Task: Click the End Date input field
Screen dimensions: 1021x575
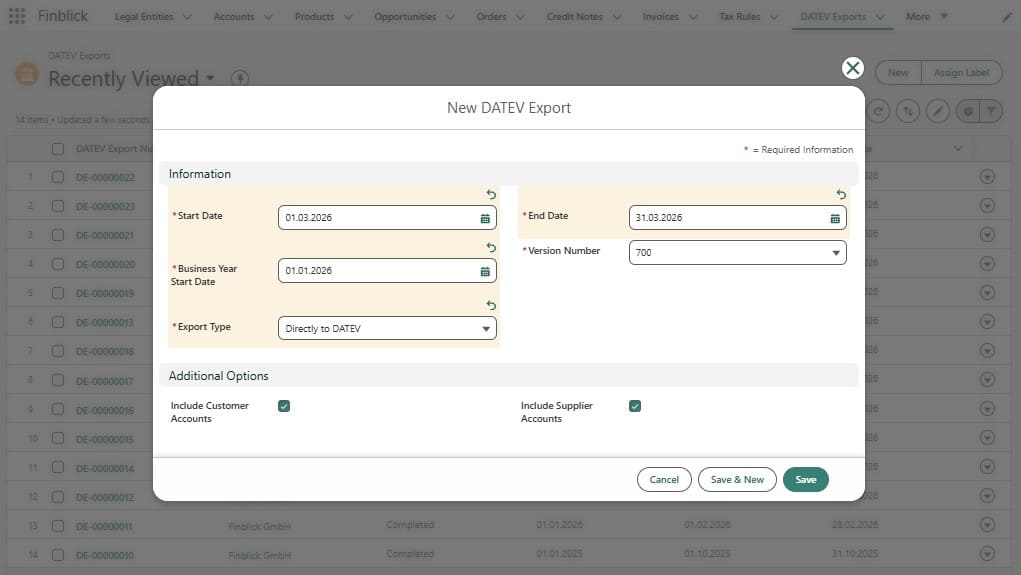Action: tap(738, 217)
